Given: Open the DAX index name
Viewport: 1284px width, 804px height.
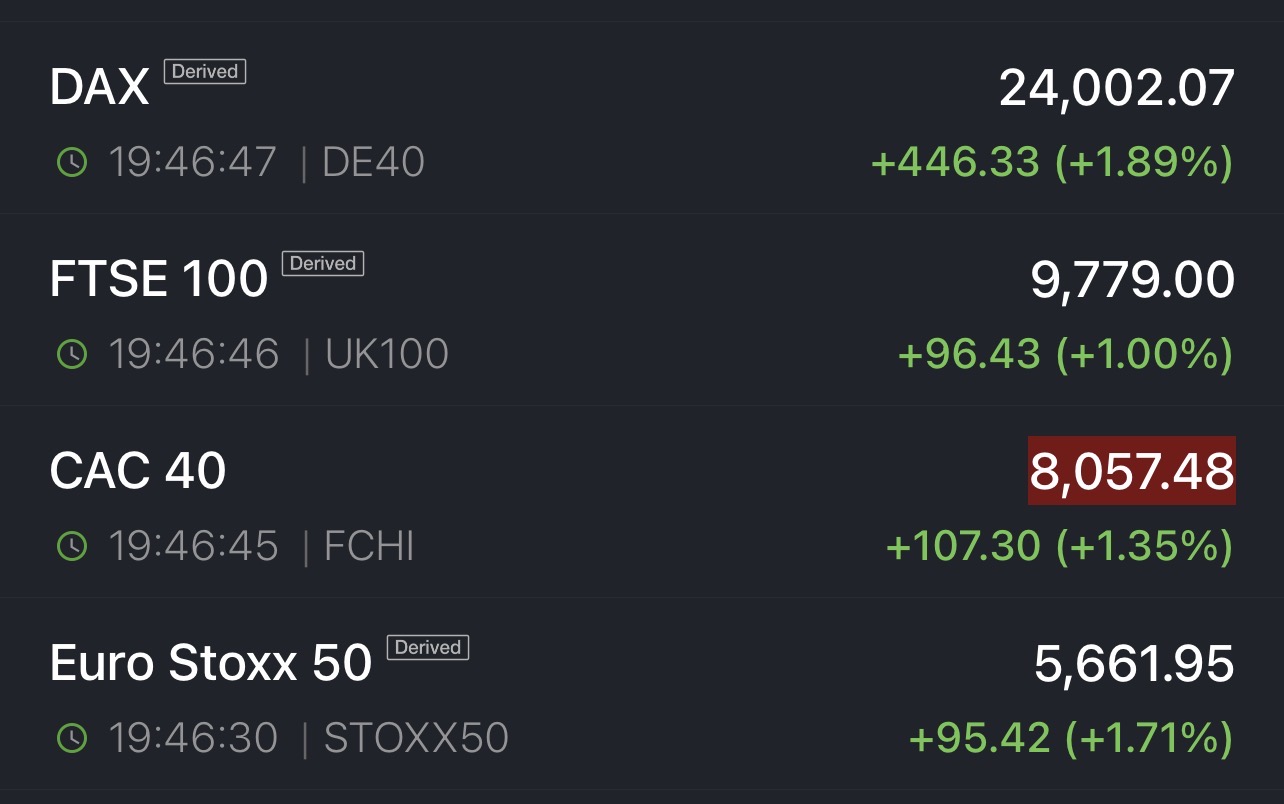Looking at the screenshot, I should [x=99, y=89].
